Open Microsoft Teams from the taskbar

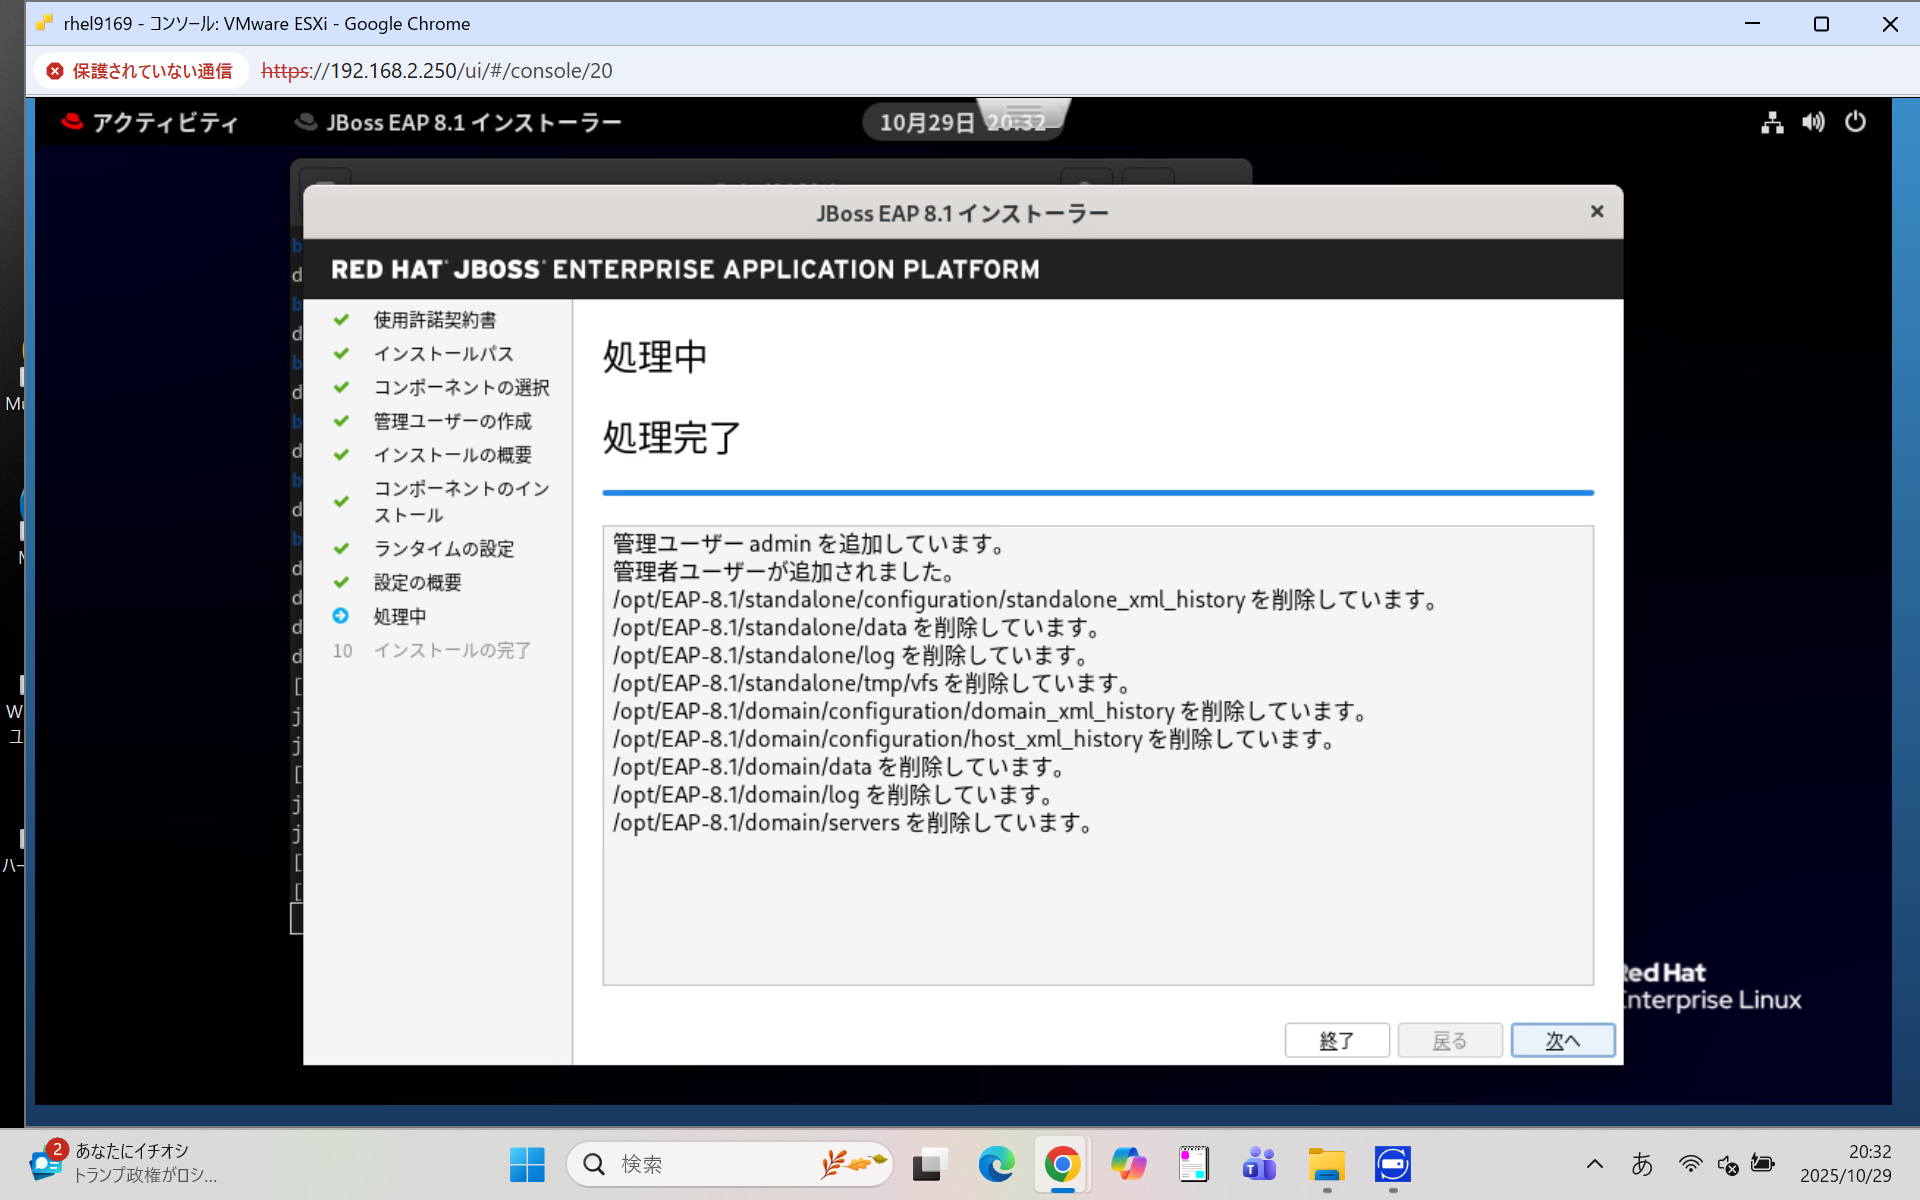point(1258,1163)
